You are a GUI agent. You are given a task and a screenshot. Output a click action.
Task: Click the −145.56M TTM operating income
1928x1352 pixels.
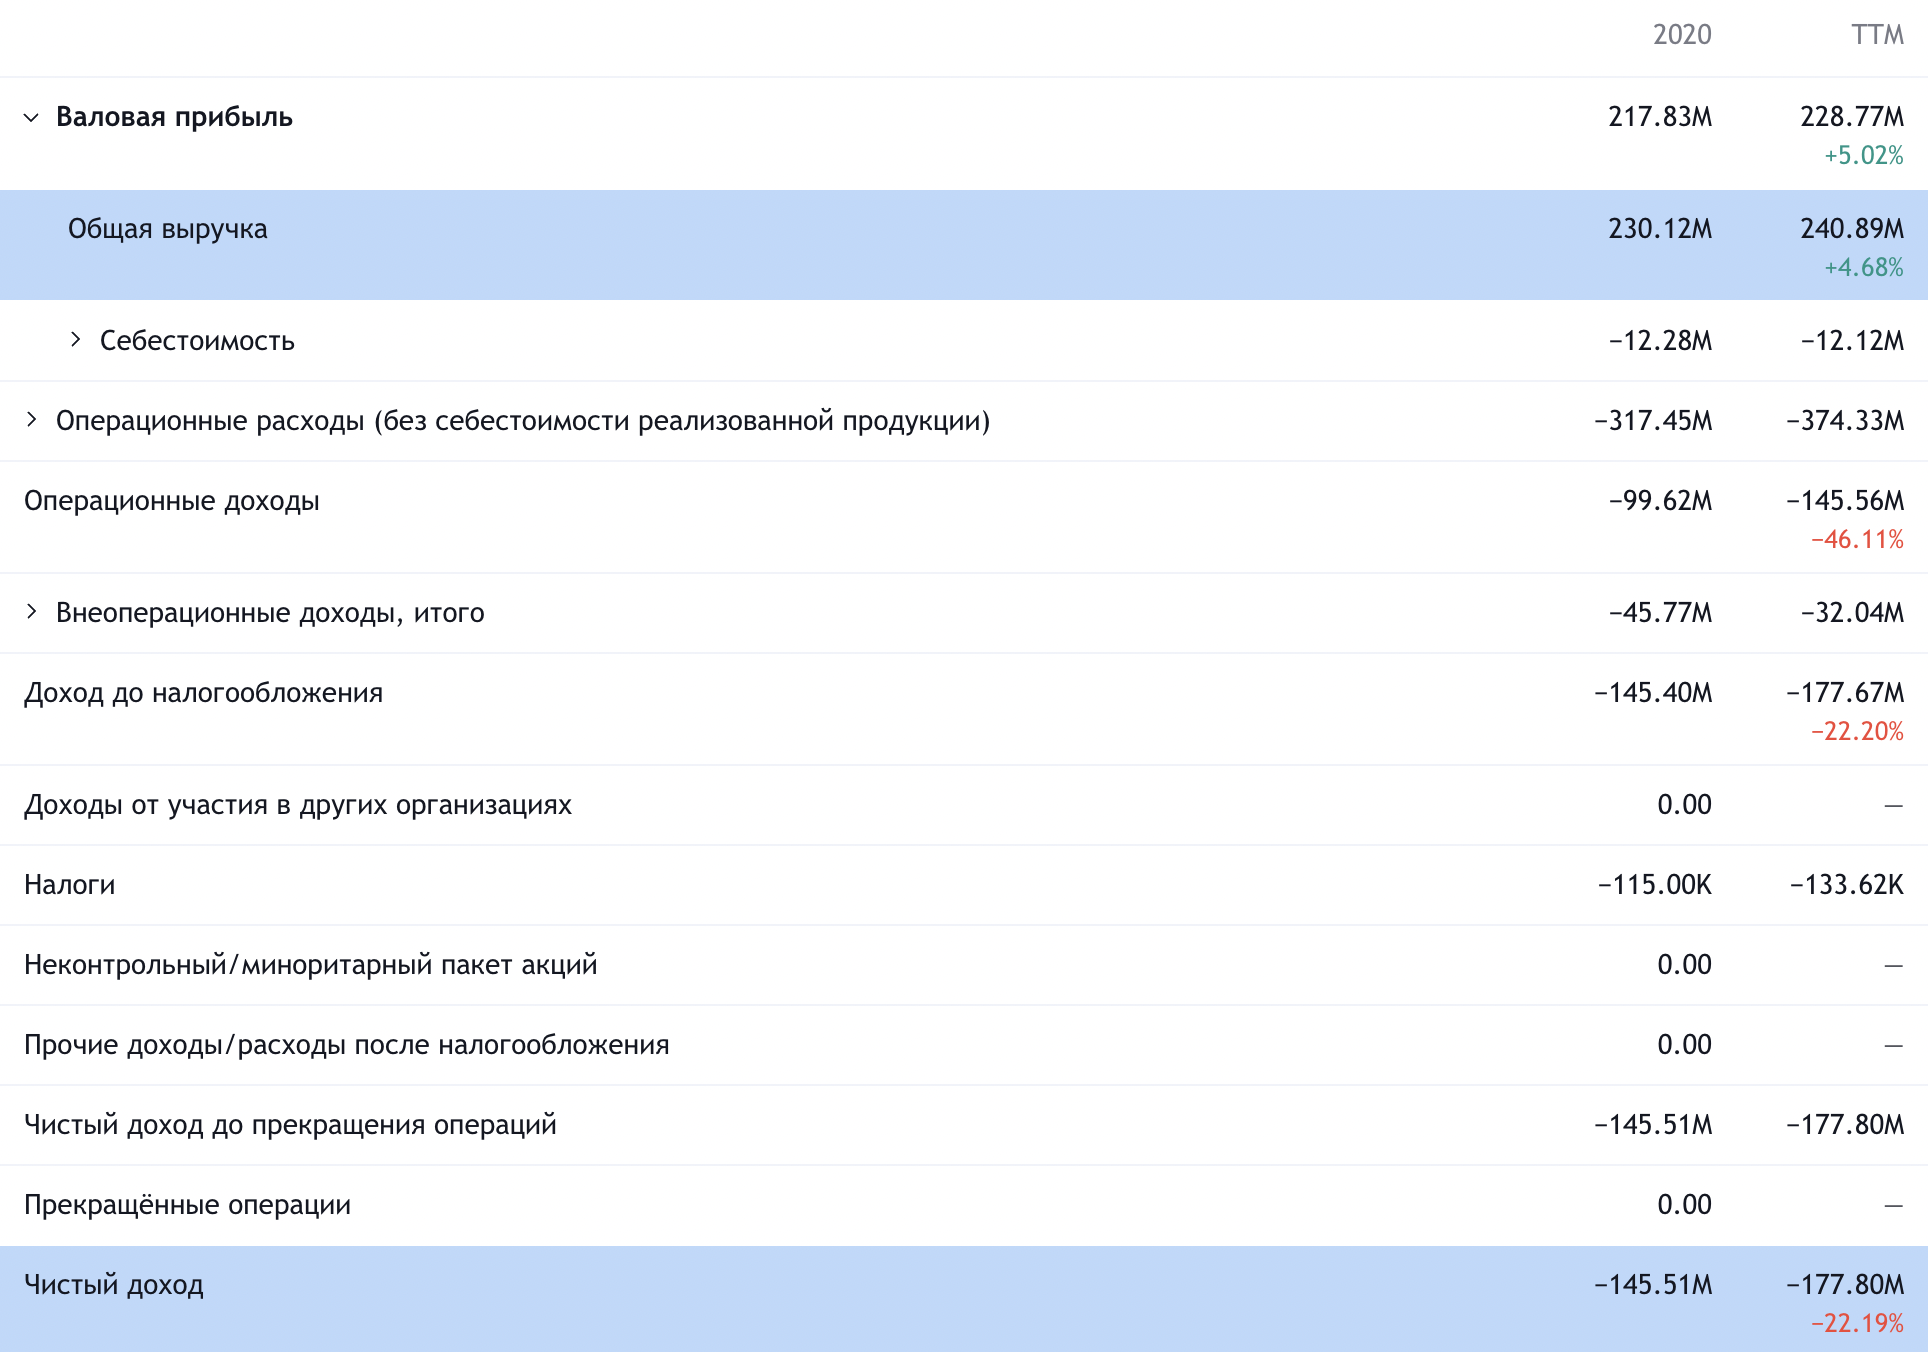[x=1845, y=501]
